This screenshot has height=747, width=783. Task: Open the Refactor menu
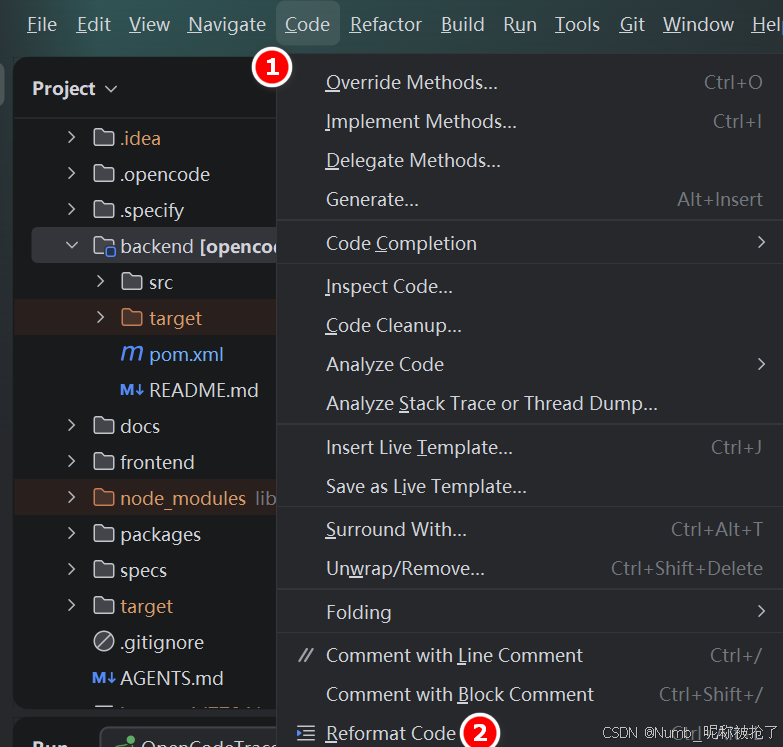point(386,24)
